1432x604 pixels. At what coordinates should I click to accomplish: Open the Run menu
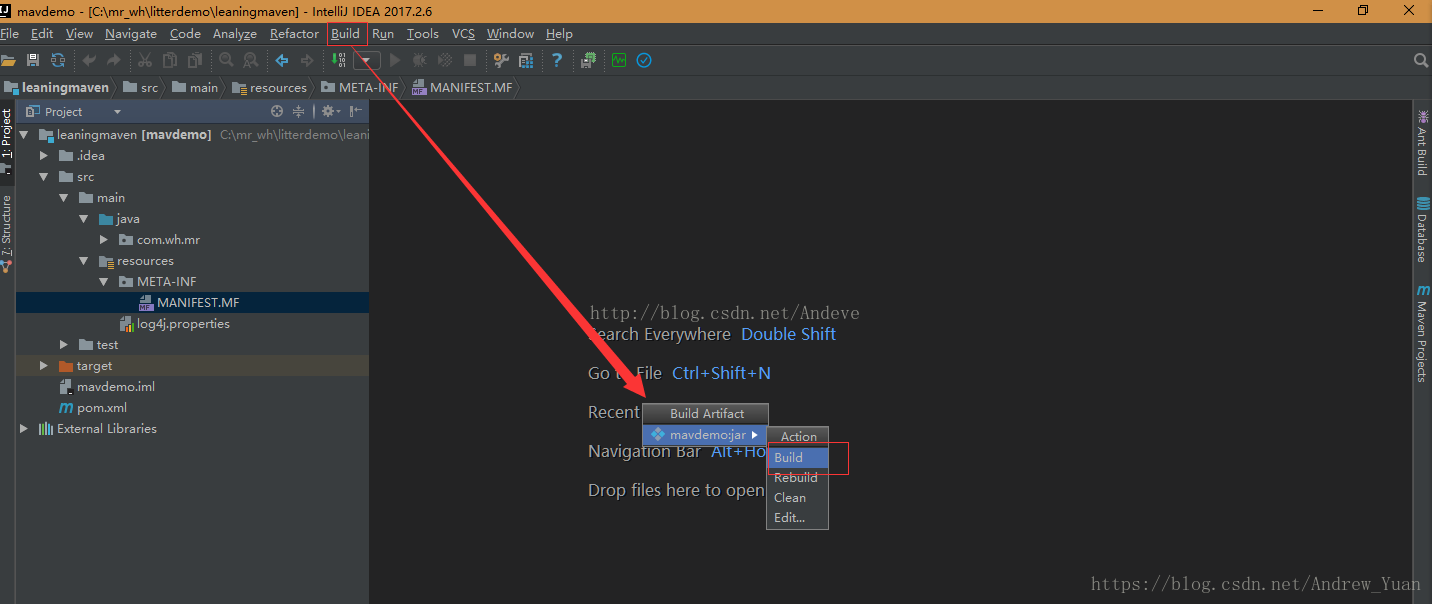pyautogui.click(x=383, y=33)
